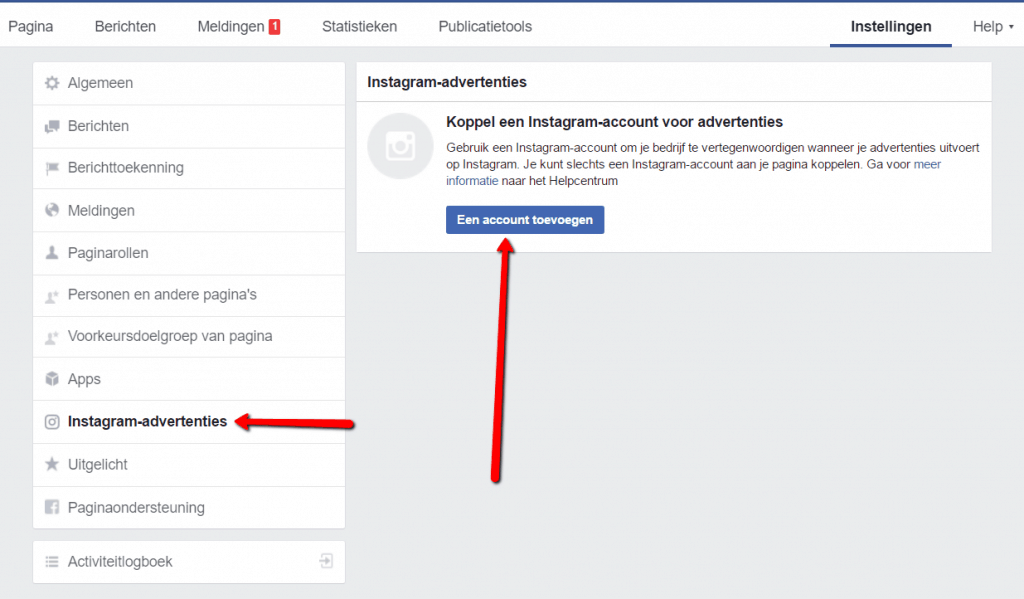Select the flag icon for Berichttoekenning

[51, 168]
